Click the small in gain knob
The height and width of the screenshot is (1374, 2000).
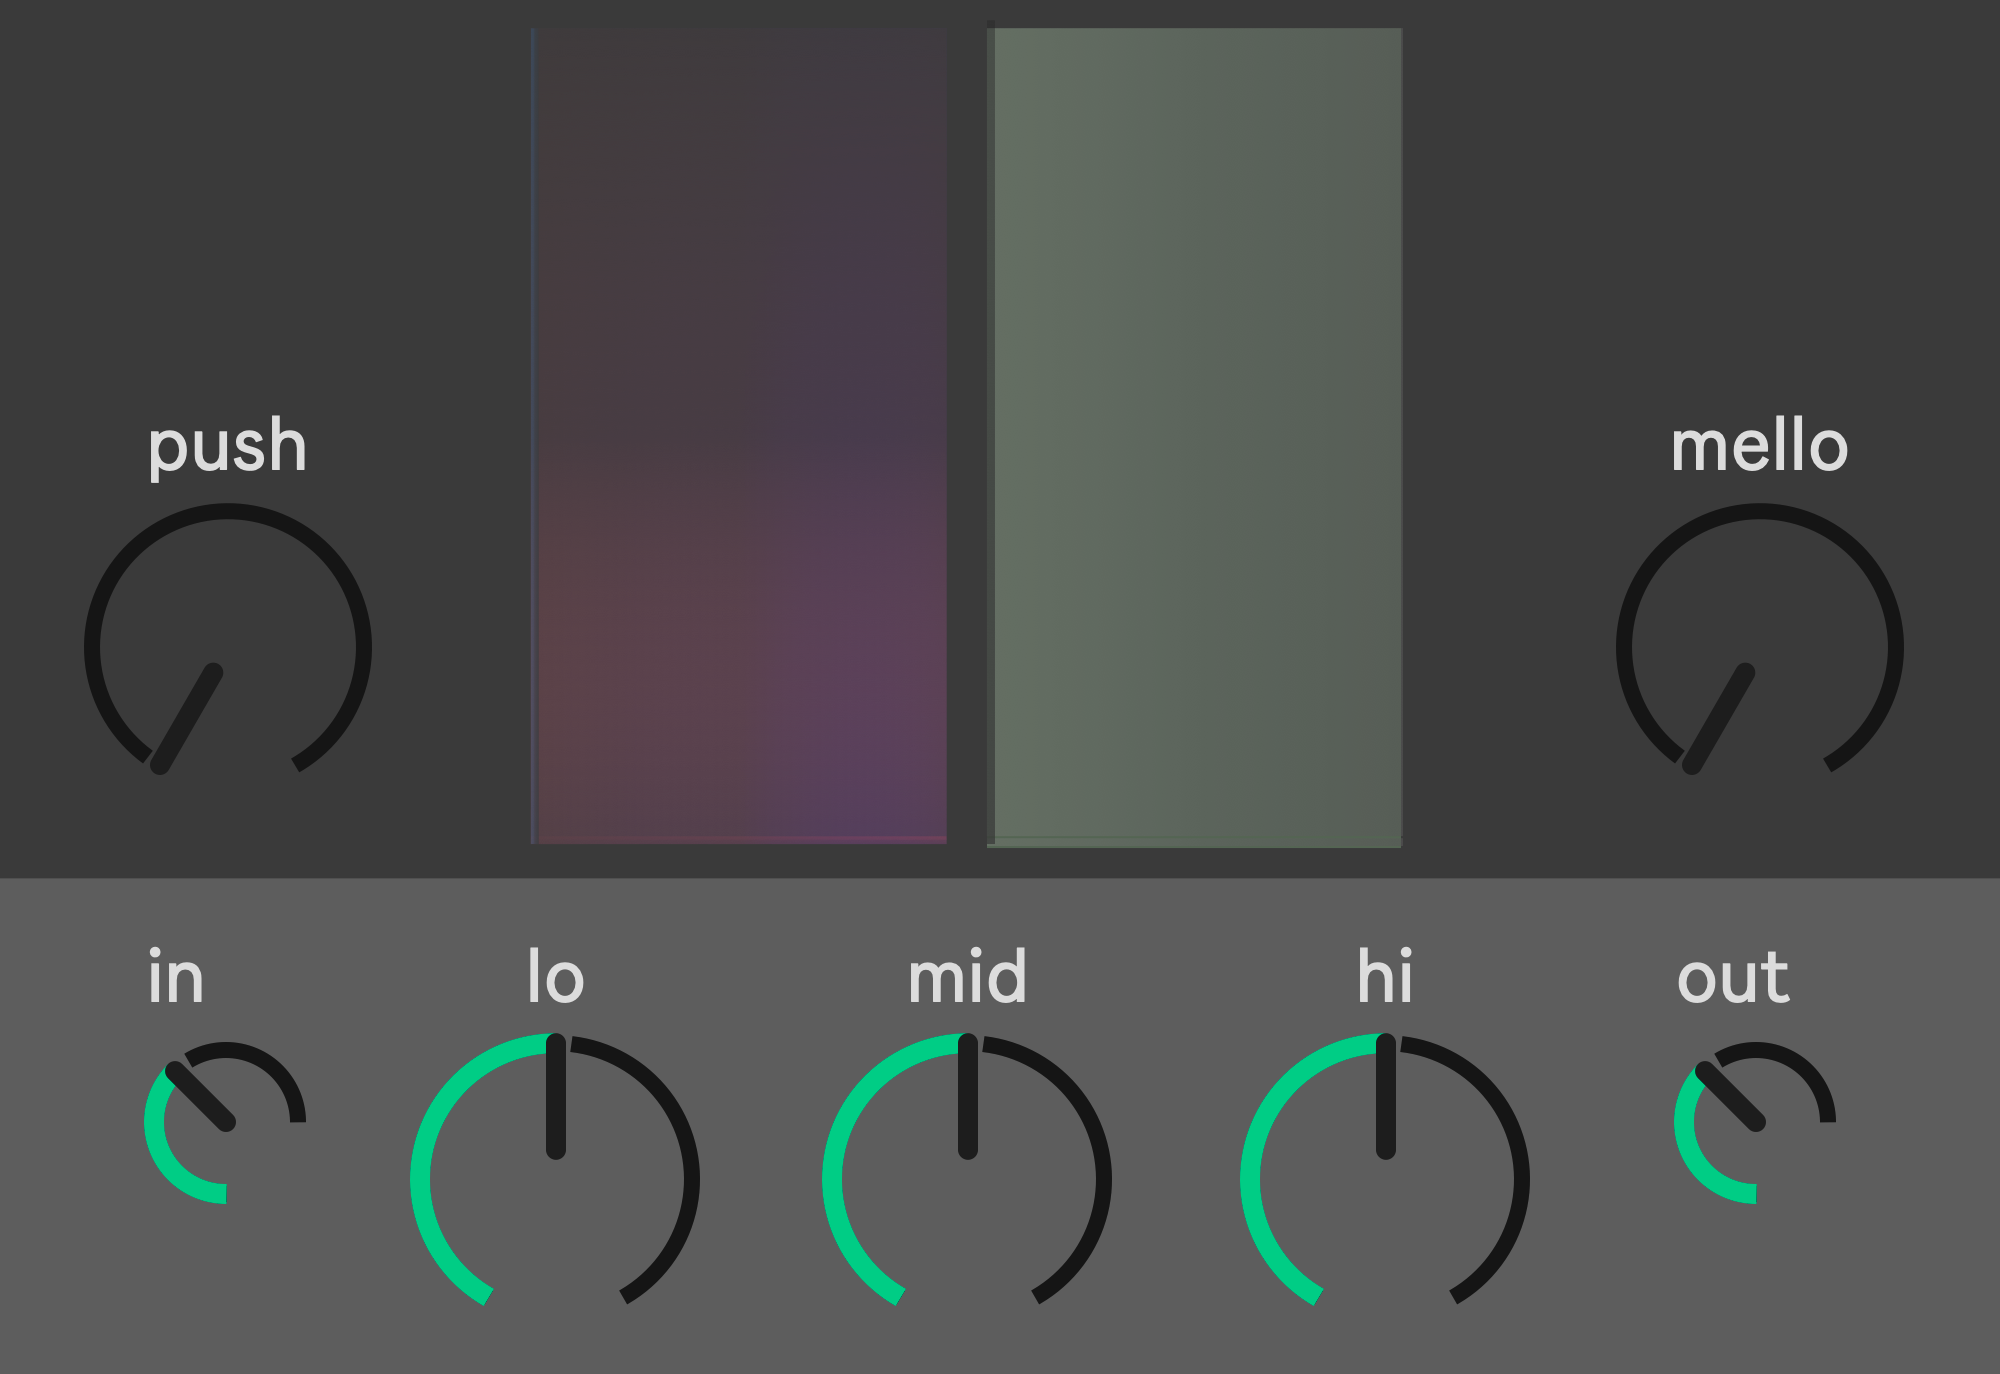(x=226, y=1122)
